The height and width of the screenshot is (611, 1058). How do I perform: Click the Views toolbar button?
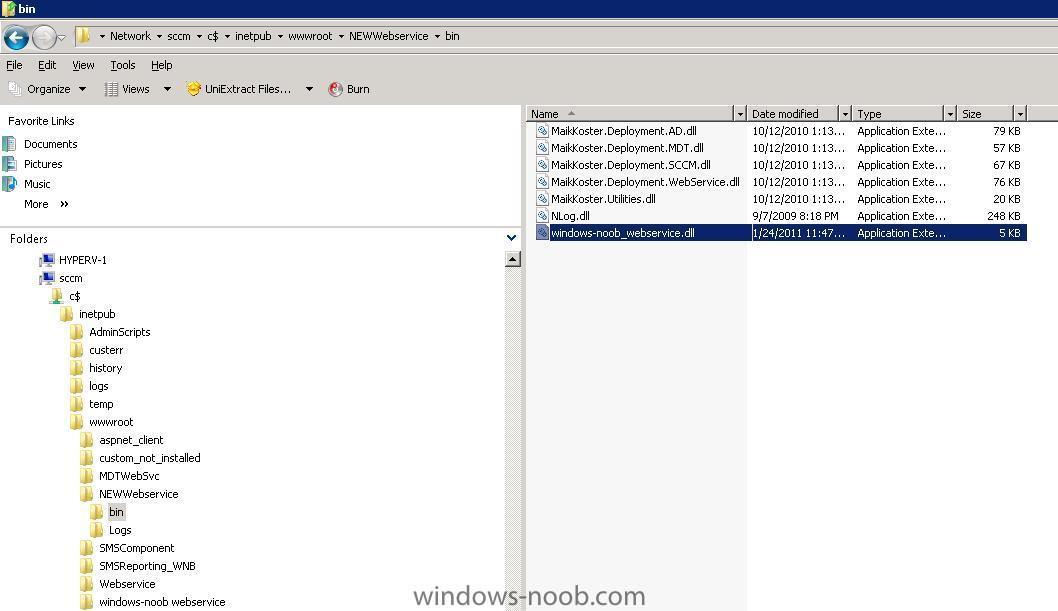pos(127,89)
